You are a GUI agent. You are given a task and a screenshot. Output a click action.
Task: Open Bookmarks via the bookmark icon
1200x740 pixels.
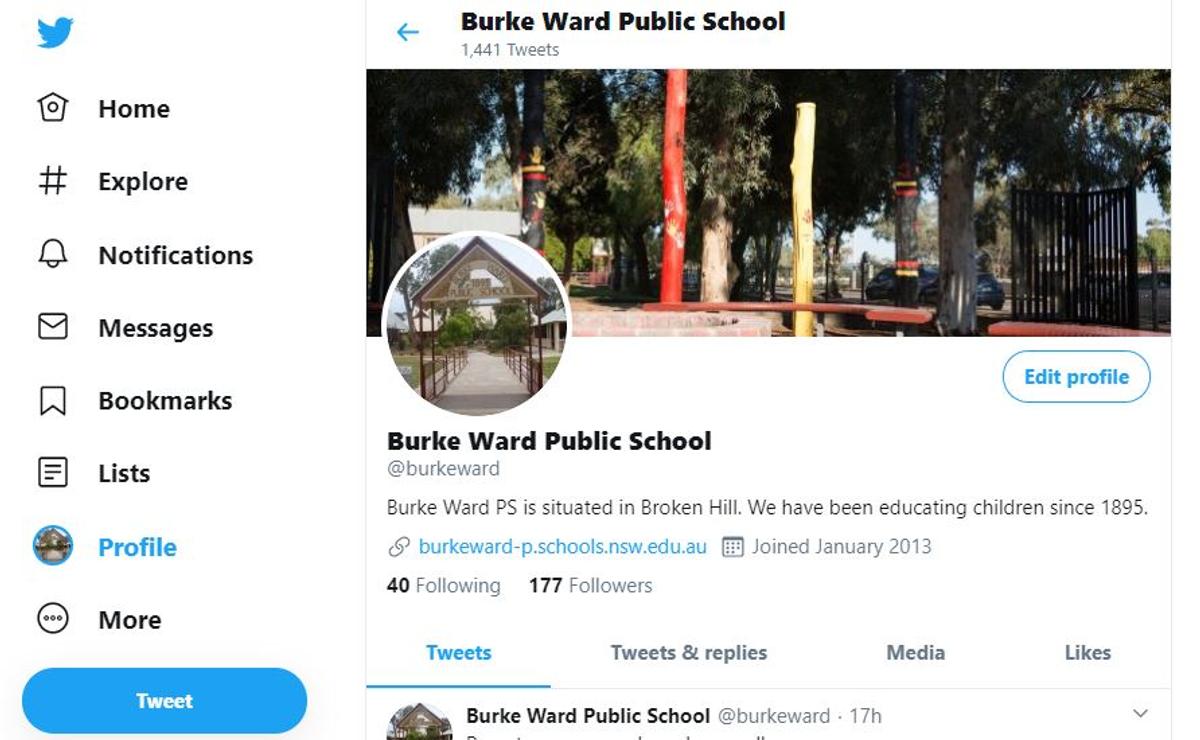click(52, 400)
